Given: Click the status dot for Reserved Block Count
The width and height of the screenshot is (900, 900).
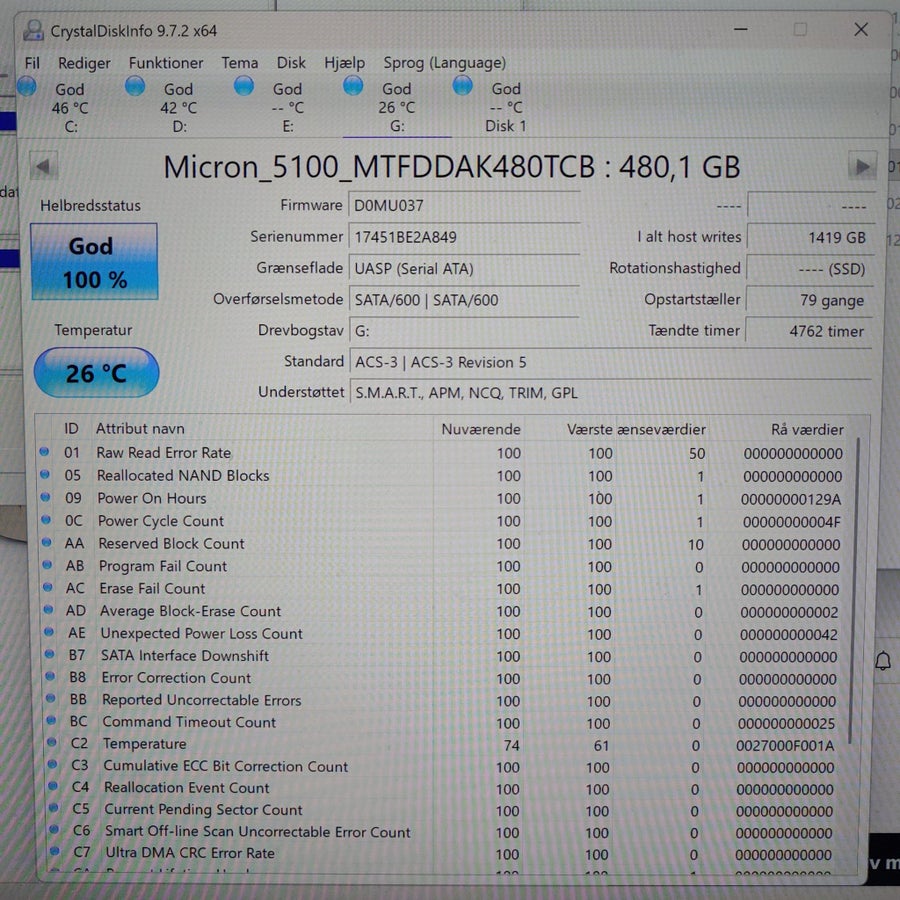Looking at the screenshot, I should pos(46,542).
